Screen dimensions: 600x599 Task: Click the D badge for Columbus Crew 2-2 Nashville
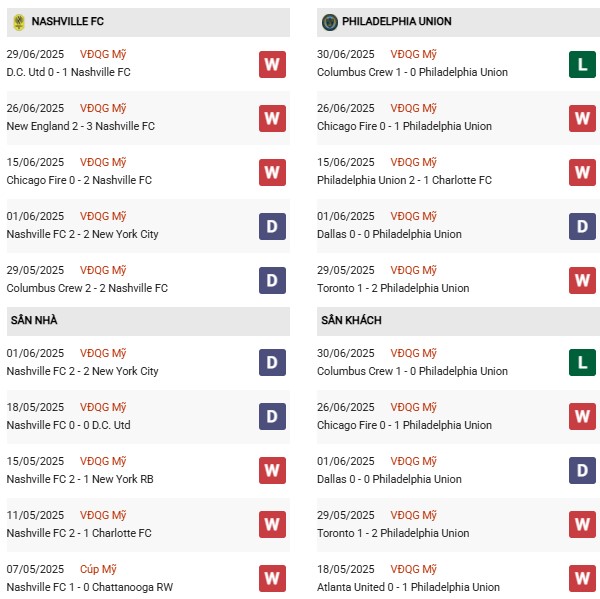click(x=272, y=280)
